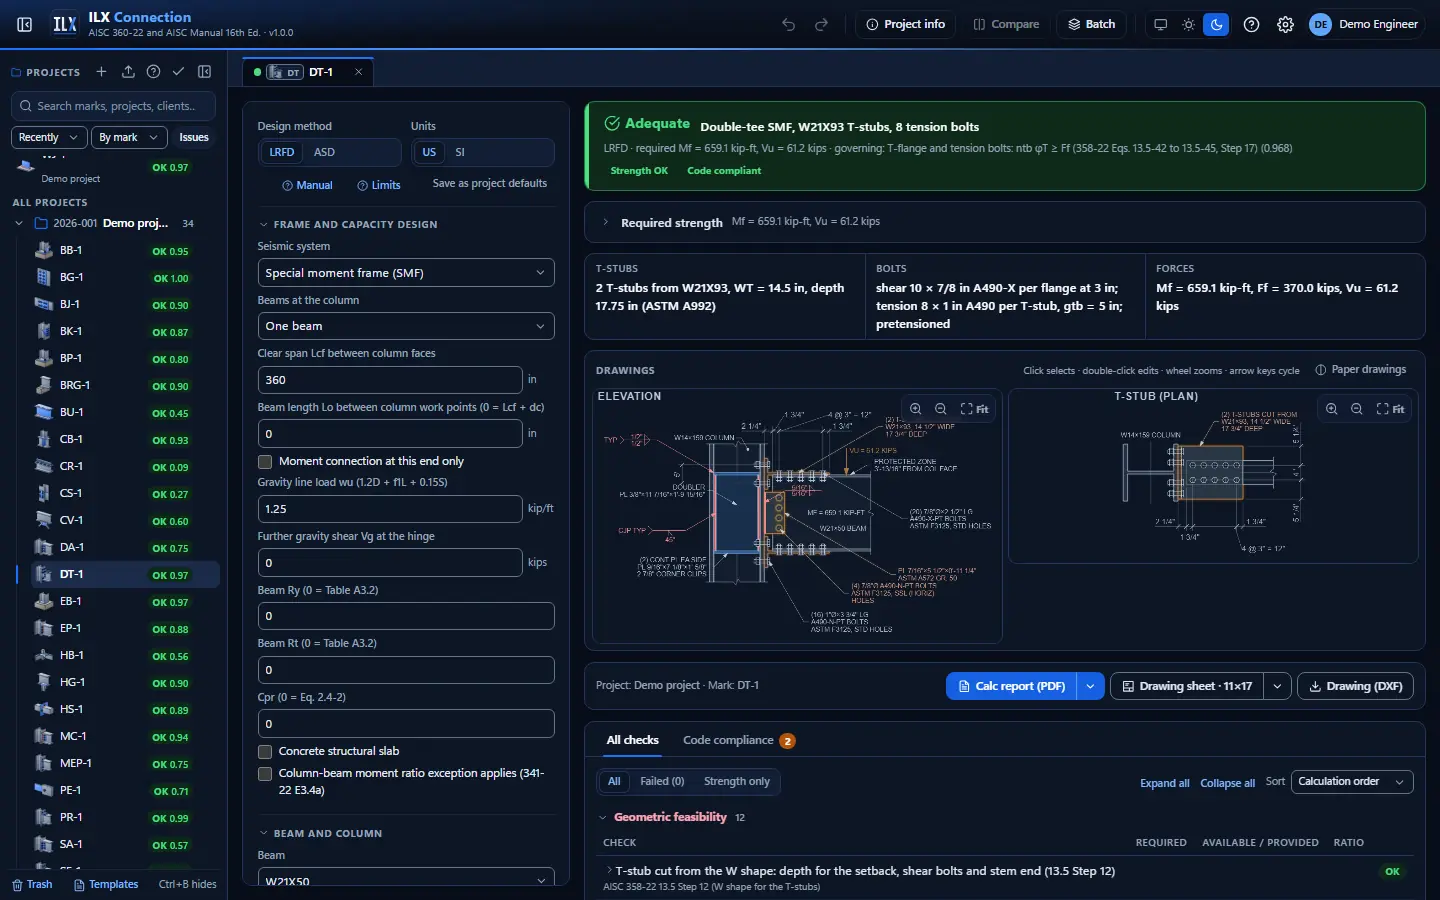Switch to the All checks tab
Image resolution: width=1440 pixels, height=900 pixels.
[632, 740]
